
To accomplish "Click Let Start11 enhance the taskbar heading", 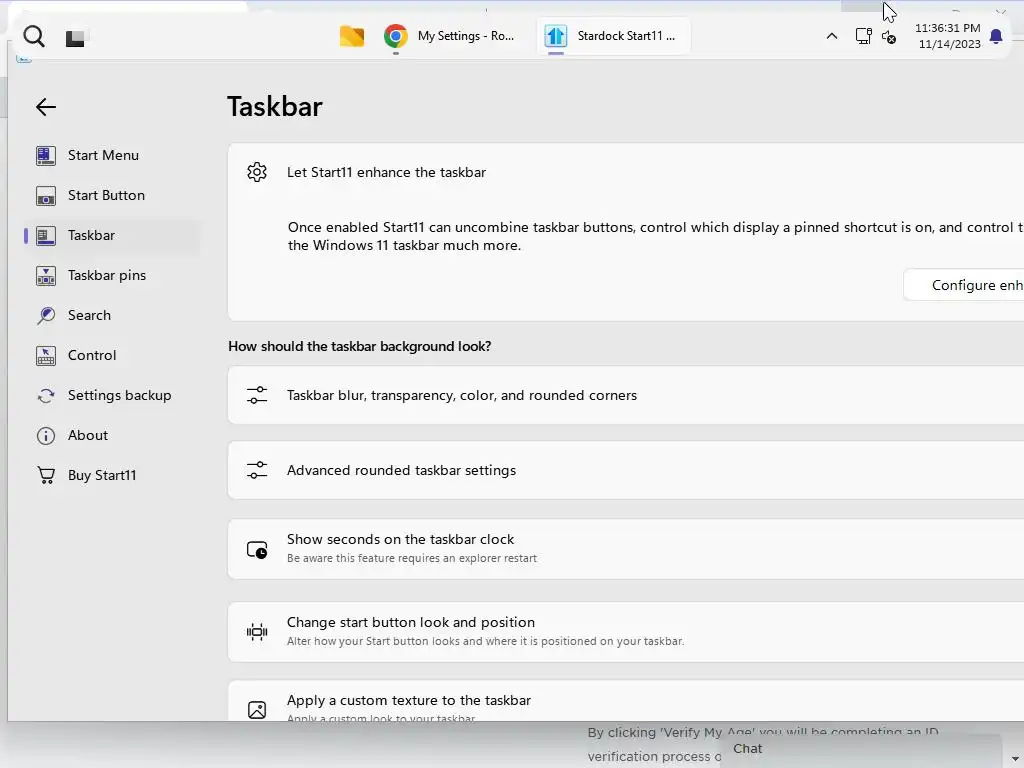I will (386, 172).
